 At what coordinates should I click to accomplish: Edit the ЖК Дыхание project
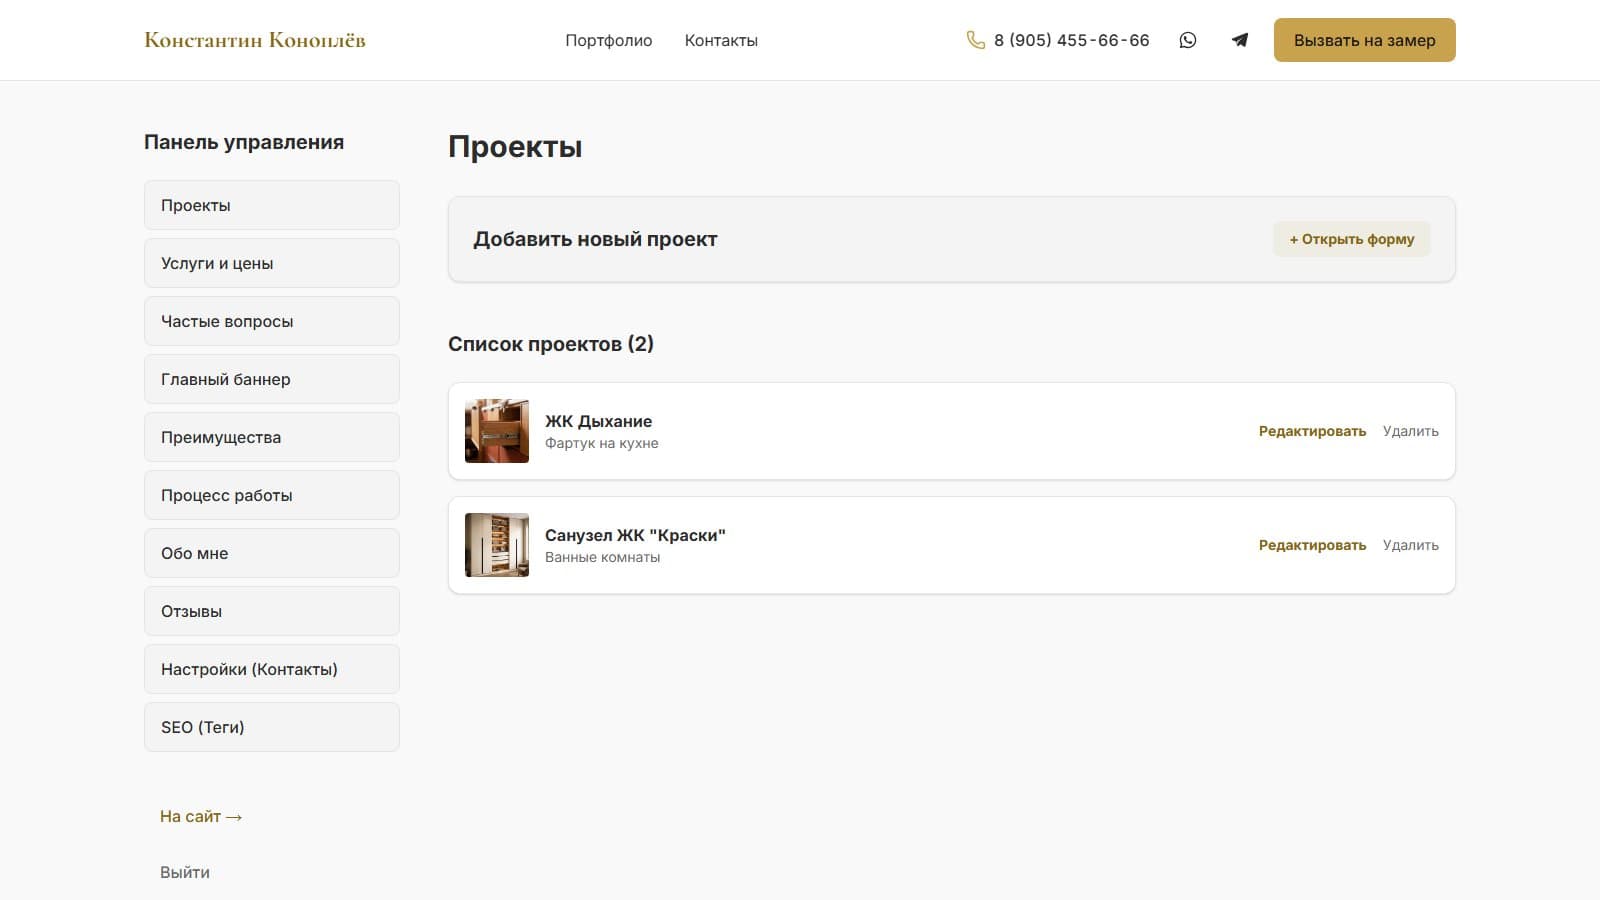(1312, 431)
